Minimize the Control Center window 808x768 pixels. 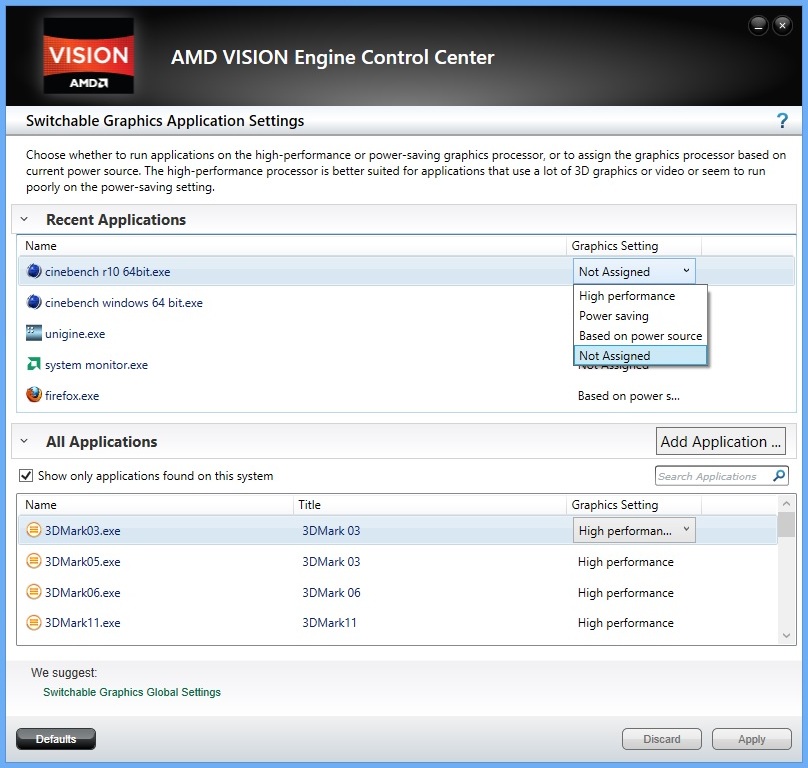point(758,25)
